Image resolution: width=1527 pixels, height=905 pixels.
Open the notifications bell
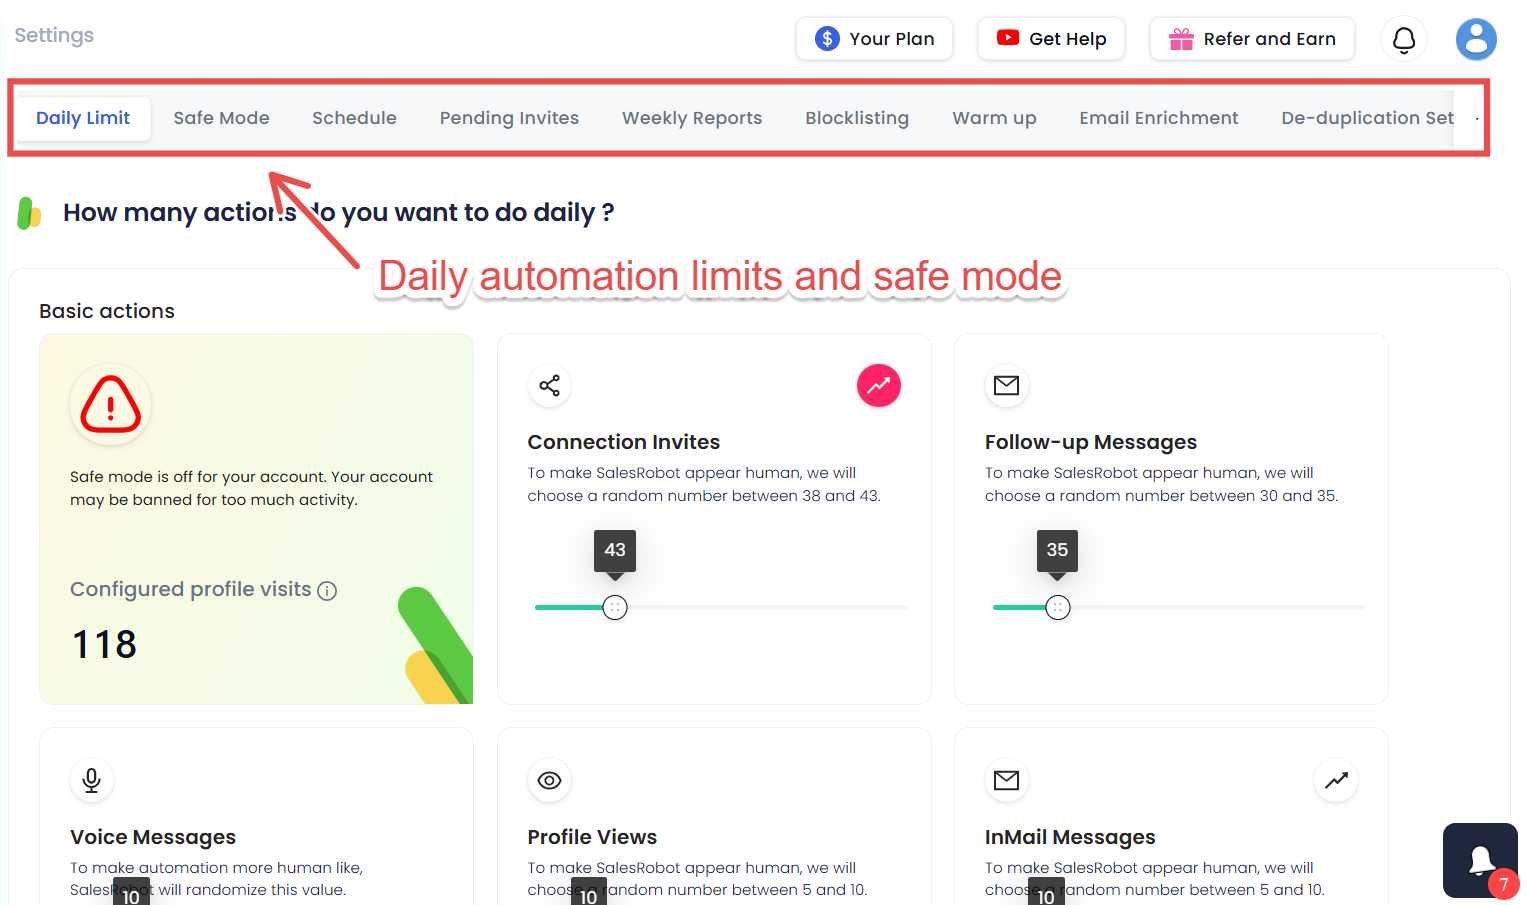[1404, 39]
